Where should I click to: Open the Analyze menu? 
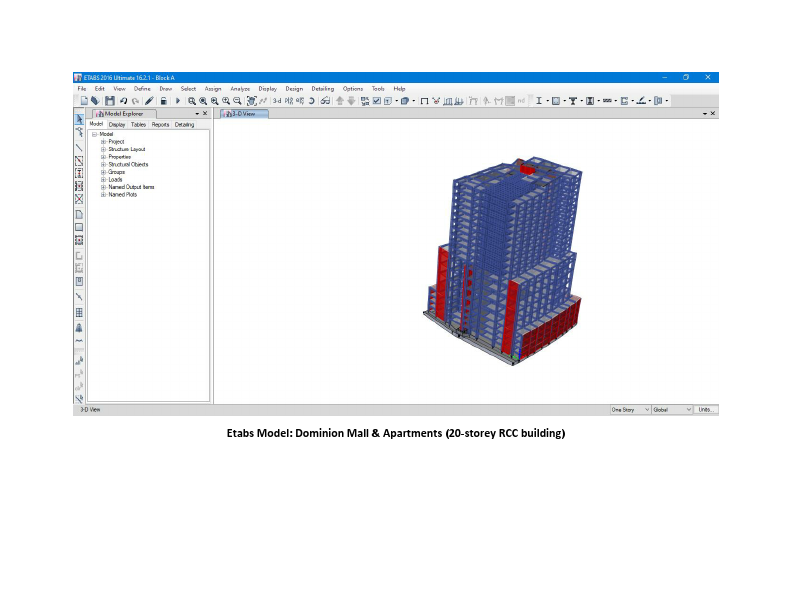(x=240, y=89)
